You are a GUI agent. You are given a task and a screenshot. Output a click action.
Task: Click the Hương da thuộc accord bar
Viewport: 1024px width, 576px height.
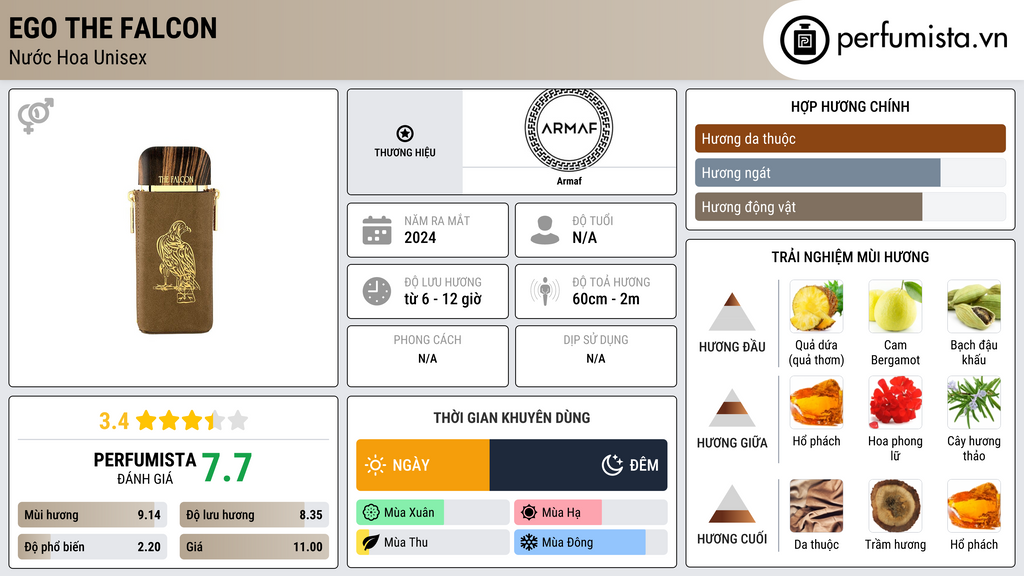tap(849, 139)
